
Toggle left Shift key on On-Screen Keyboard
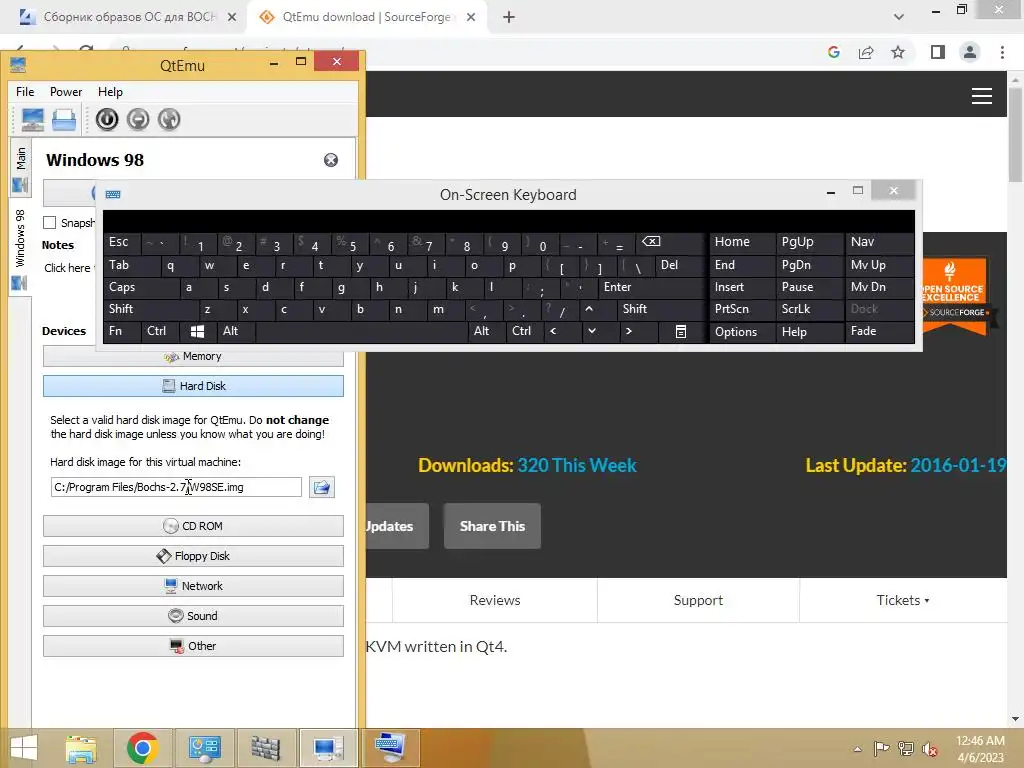150,309
